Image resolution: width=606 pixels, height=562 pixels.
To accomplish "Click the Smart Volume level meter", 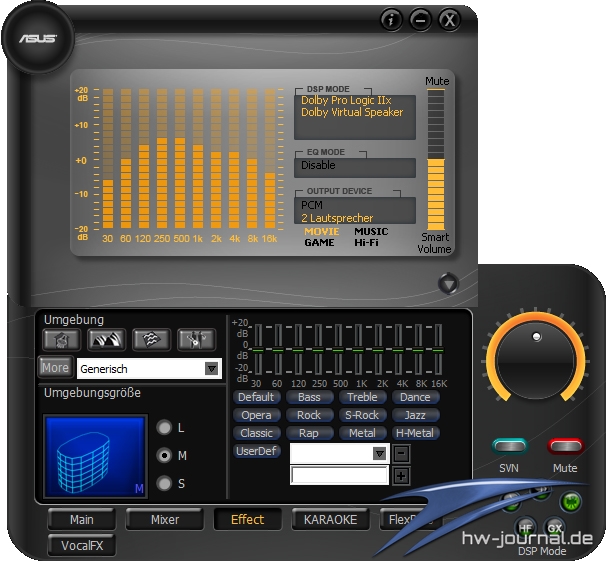I will [436, 160].
